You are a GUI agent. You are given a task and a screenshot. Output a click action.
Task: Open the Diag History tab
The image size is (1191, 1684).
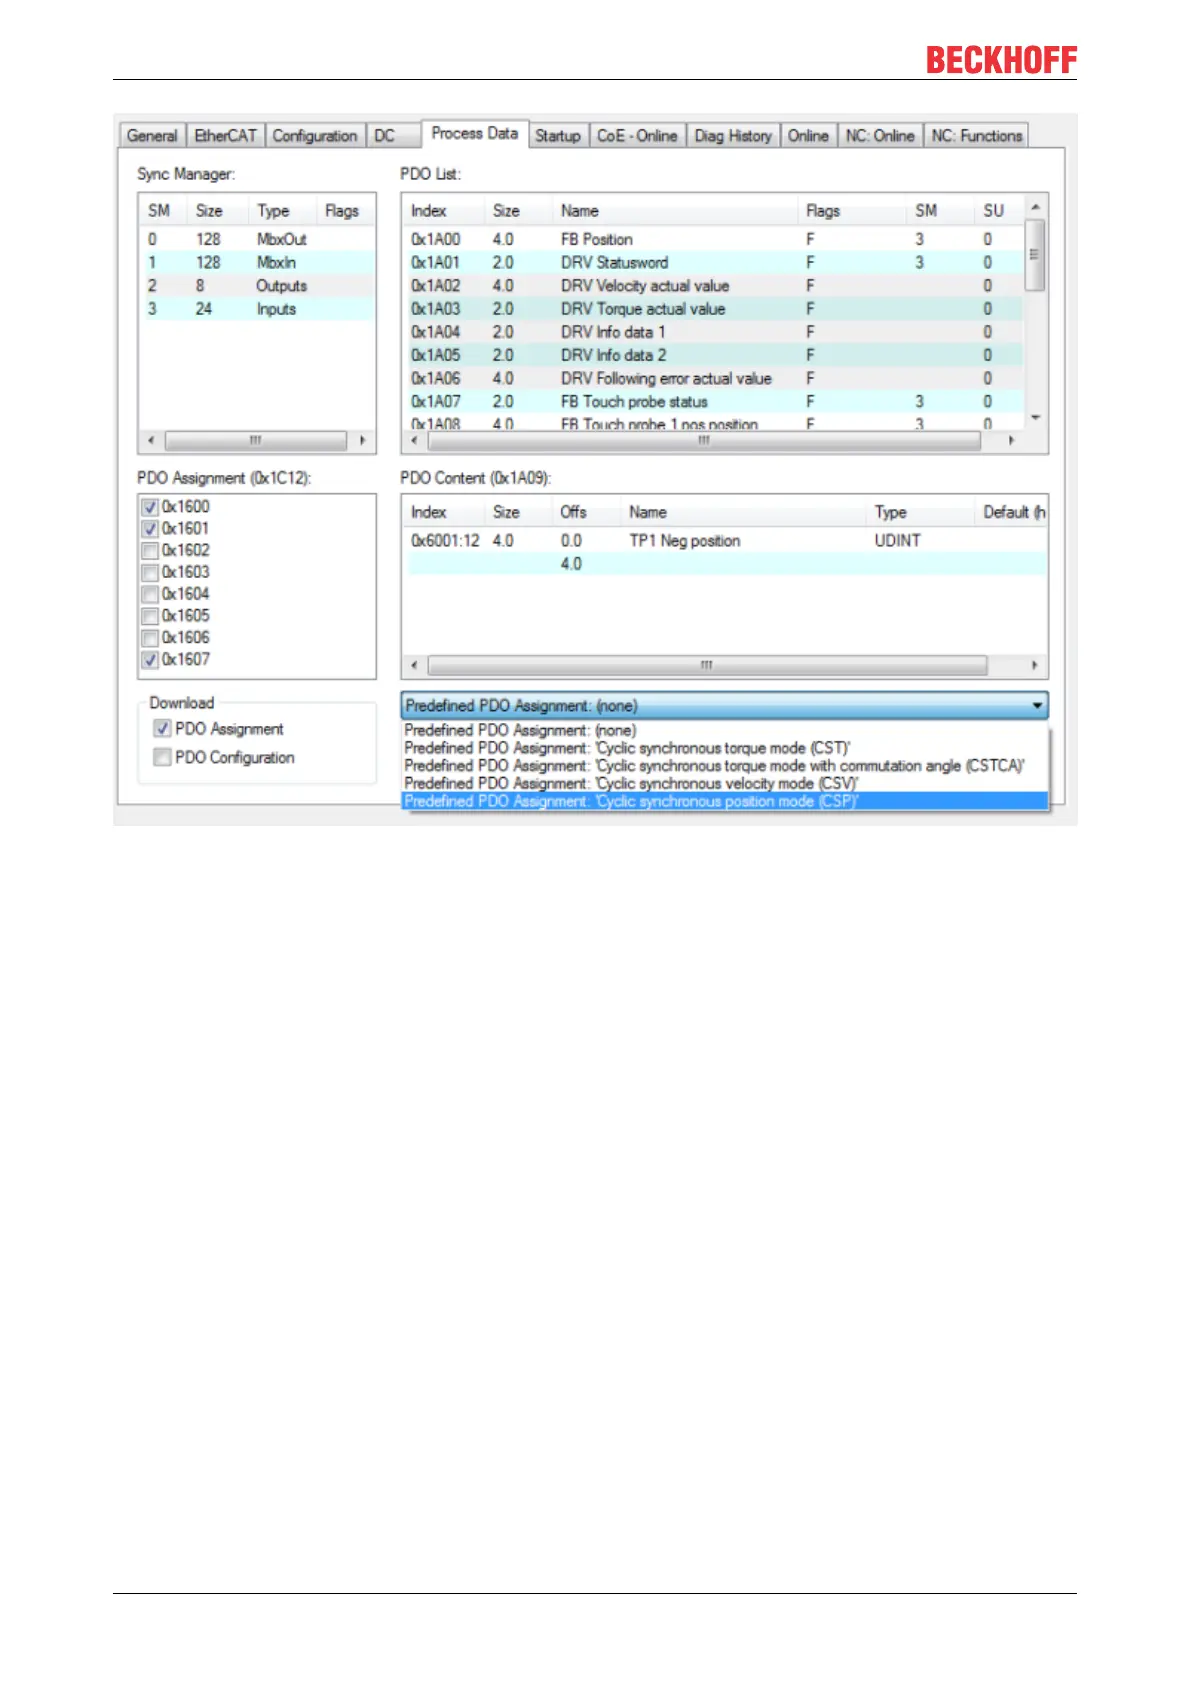[733, 136]
